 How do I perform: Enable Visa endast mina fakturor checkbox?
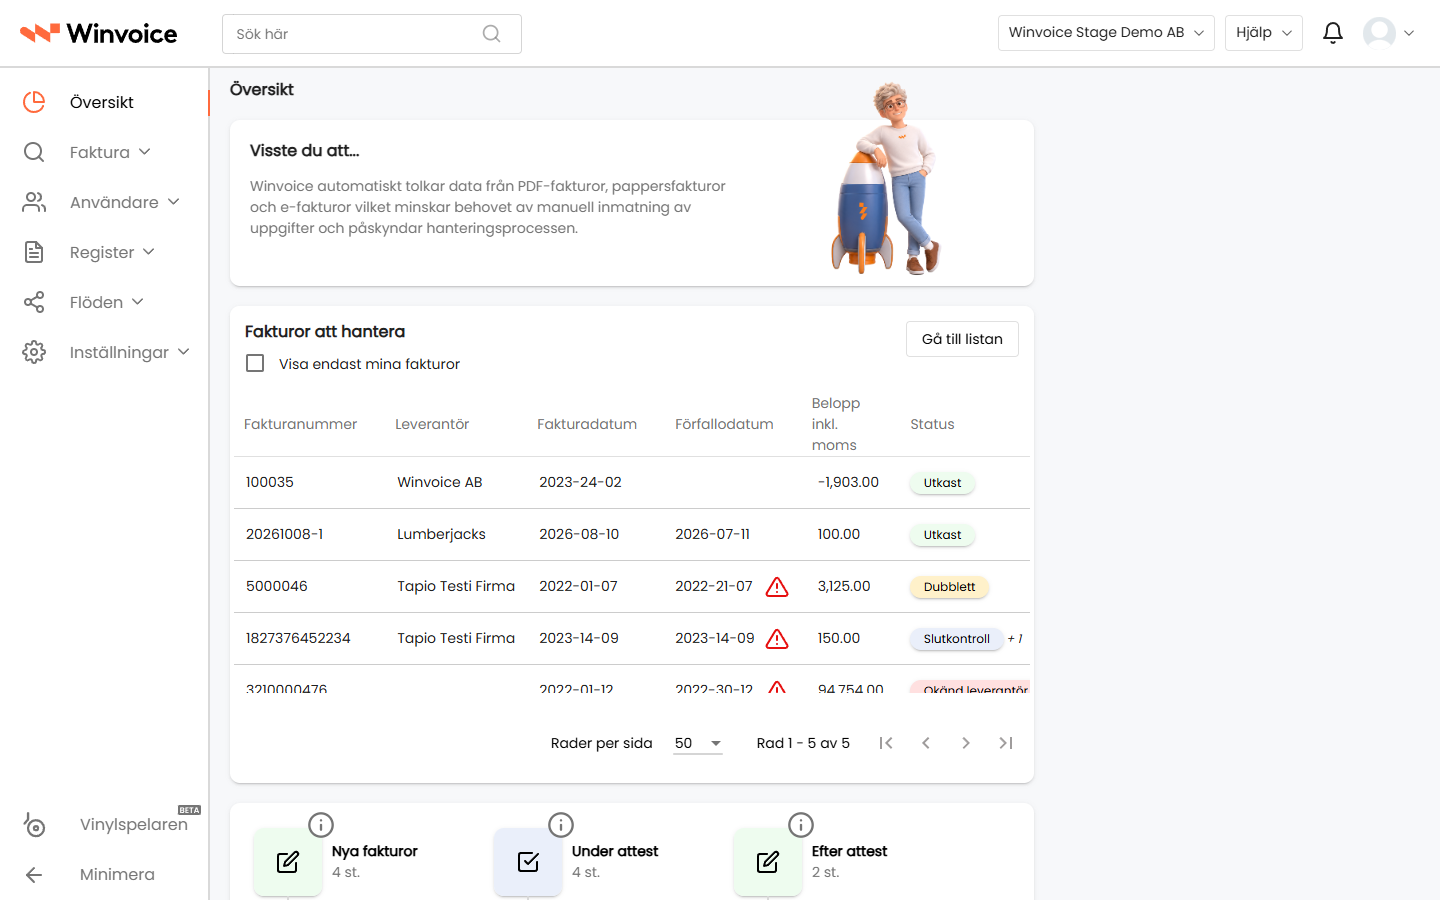point(255,363)
